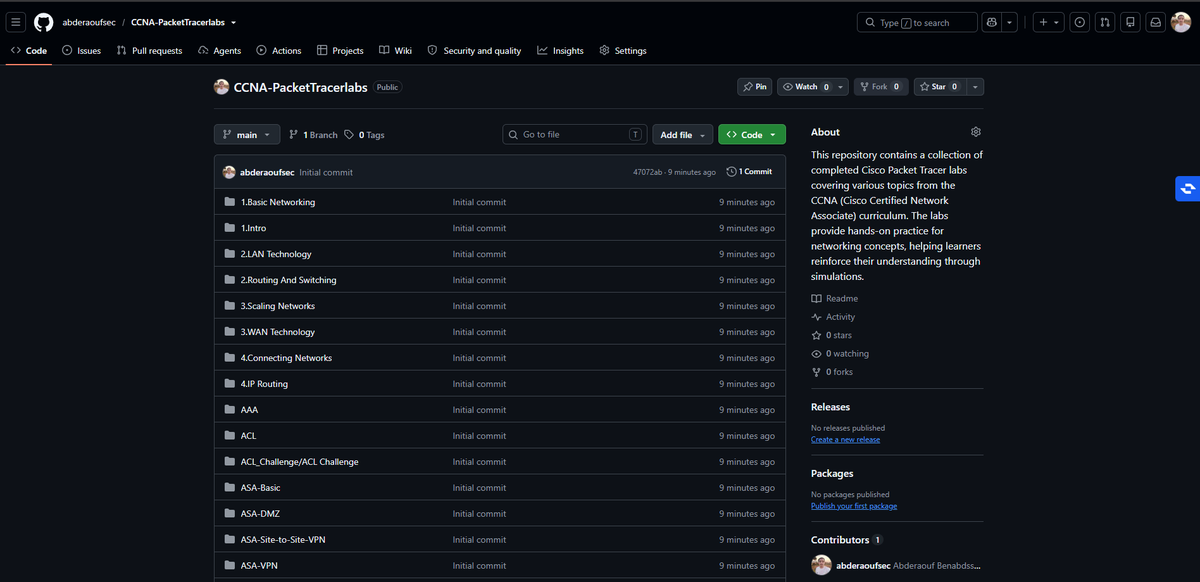The width and height of the screenshot is (1200, 582).
Task: Open abderaoufsec contributor avatar in sidebar
Action: 821,566
